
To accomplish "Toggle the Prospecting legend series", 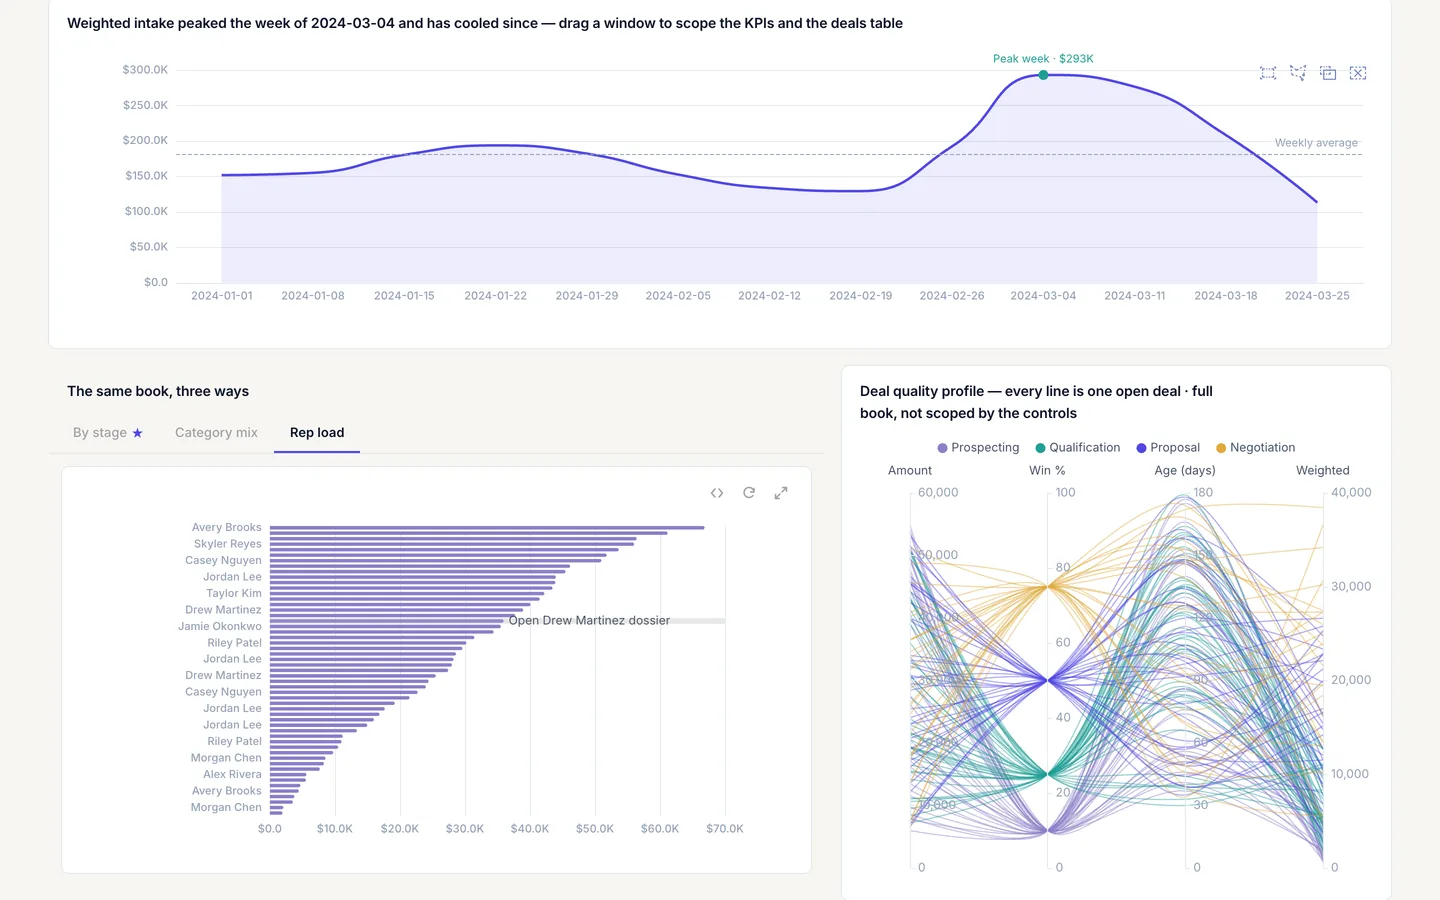I will [x=978, y=448].
